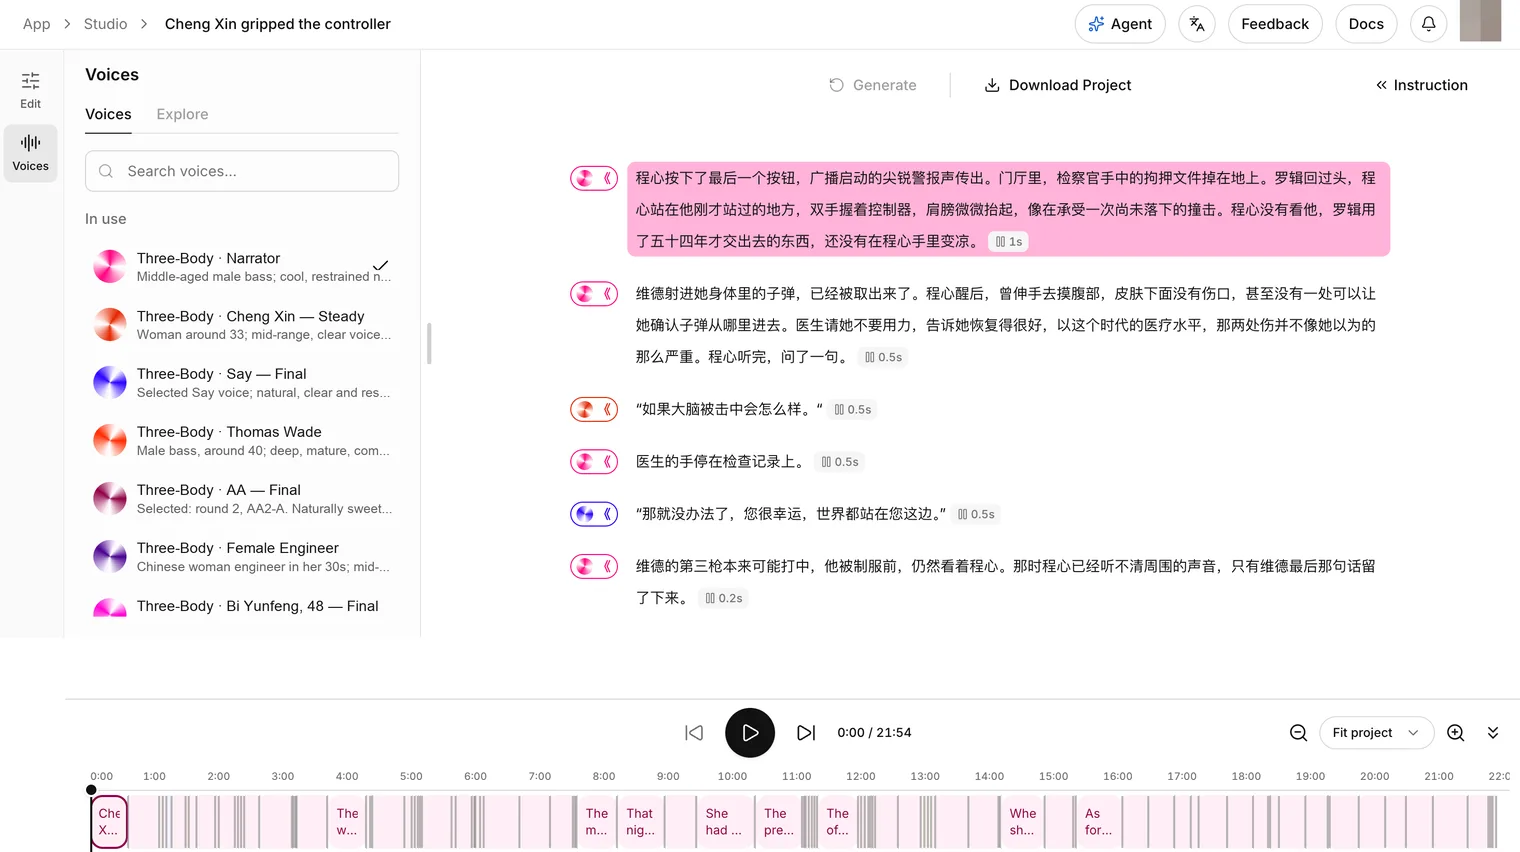Click the Cheng Xin — Steady avatar icon
Viewport: 1520px width, 852px height.
pyautogui.click(x=110, y=325)
